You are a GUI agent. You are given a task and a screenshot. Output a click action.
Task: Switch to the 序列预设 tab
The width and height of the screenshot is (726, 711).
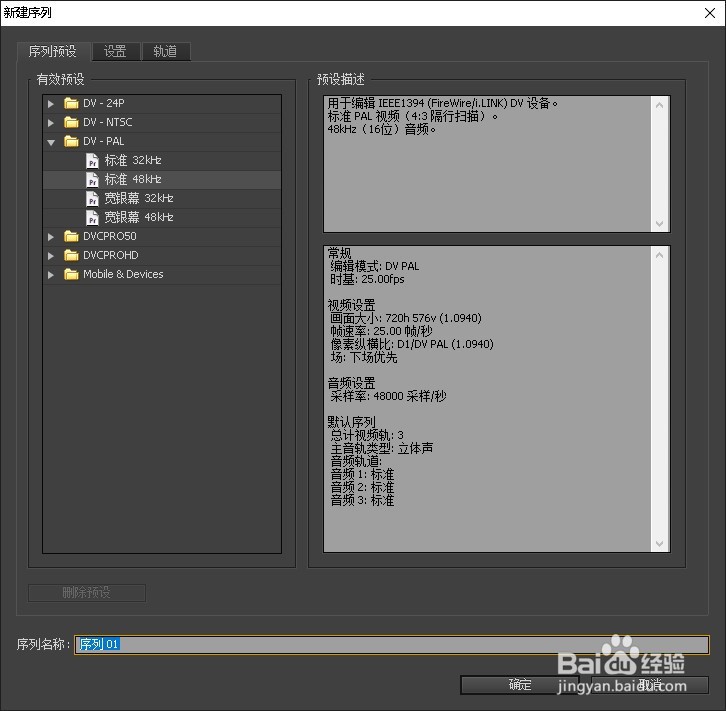pos(53,51)
